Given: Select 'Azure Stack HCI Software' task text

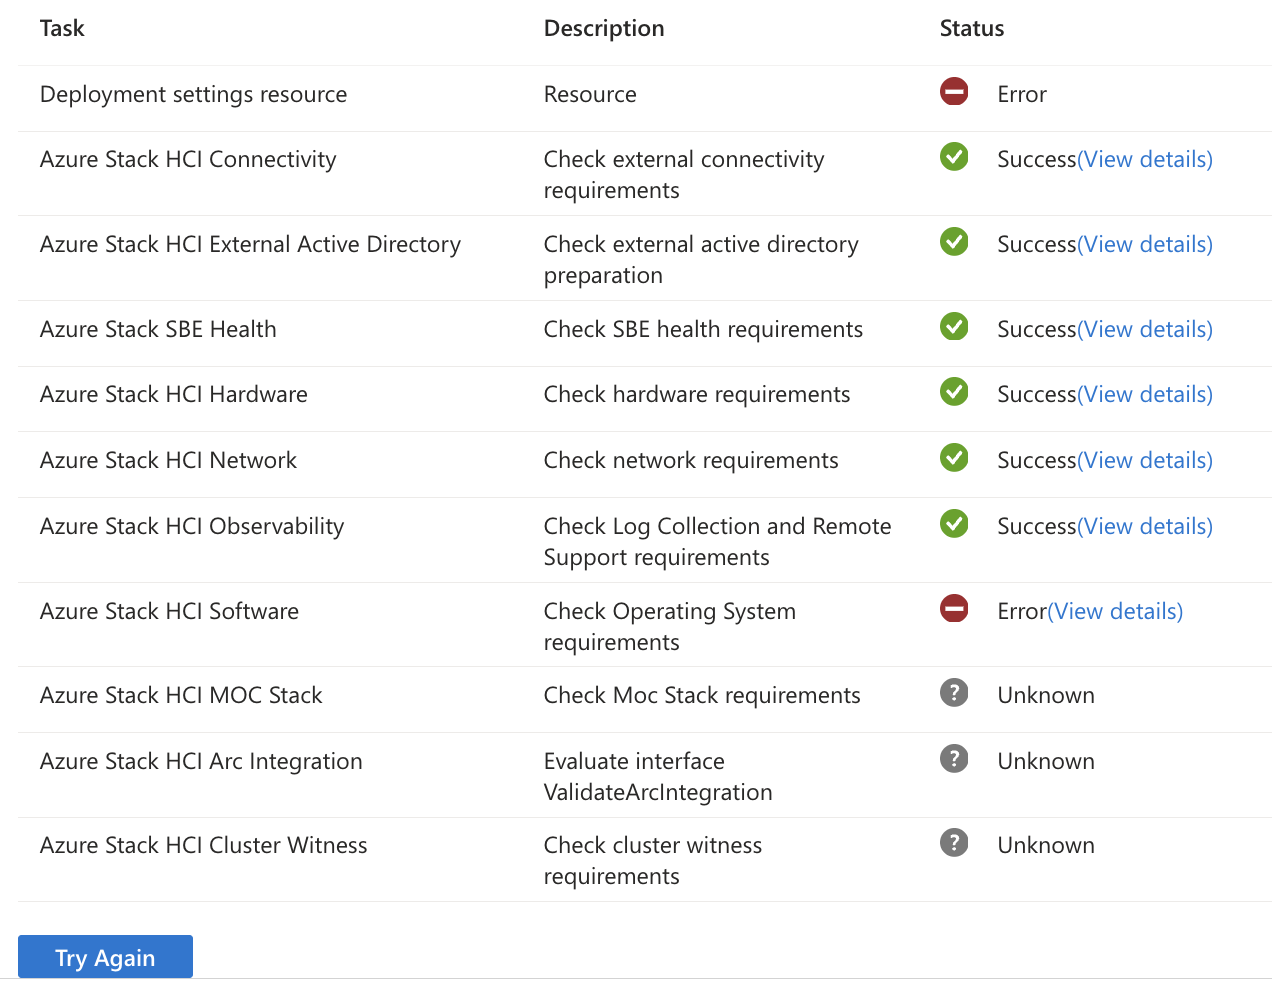Looking at the screenshot, I should pos(169,612).
